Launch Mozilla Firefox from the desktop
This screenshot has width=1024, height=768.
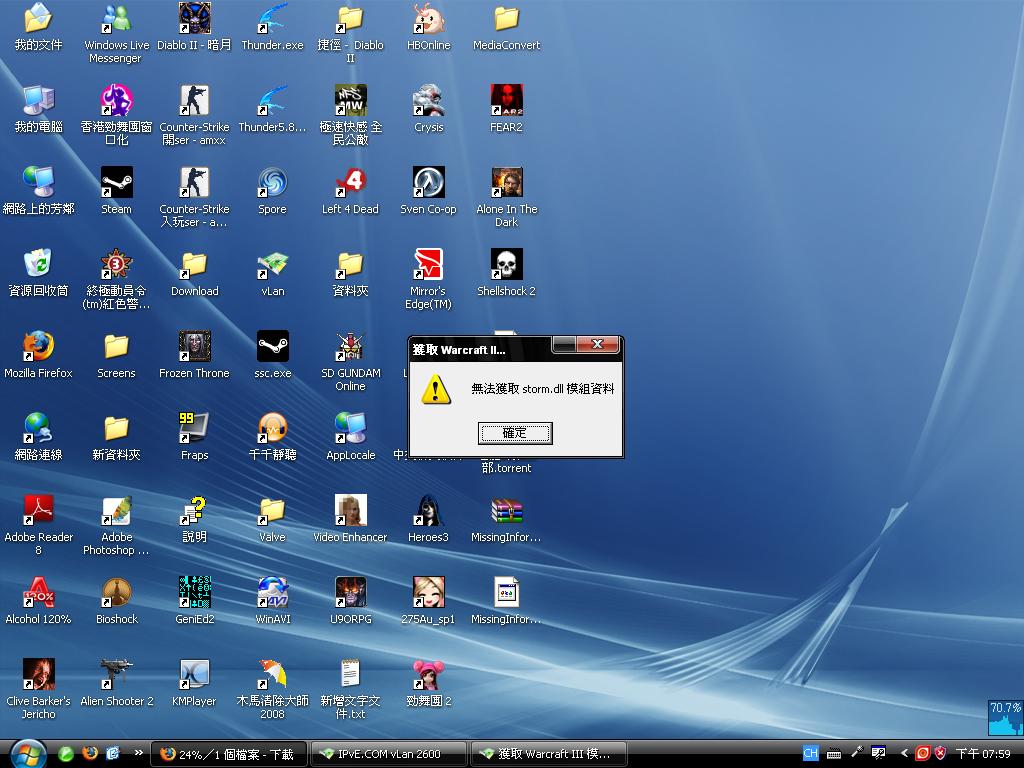[38, 348]
